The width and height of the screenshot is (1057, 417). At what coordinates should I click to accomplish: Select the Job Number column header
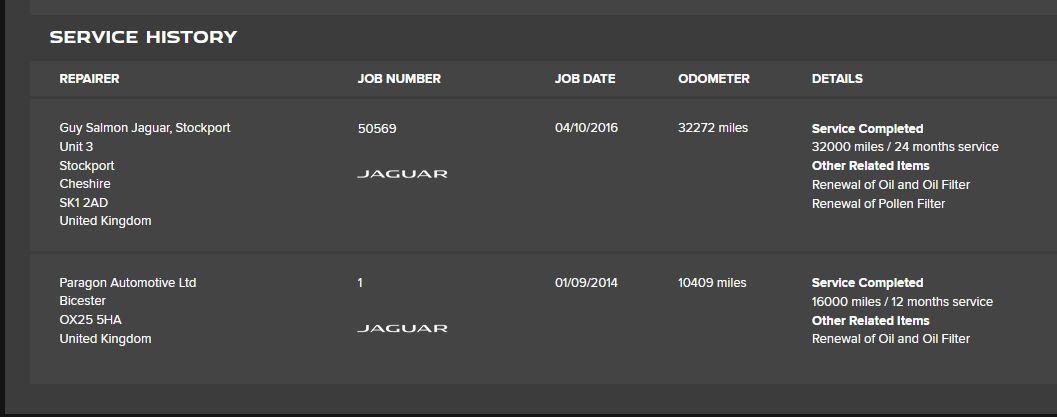pyautogui.click(x=399, y=79)
